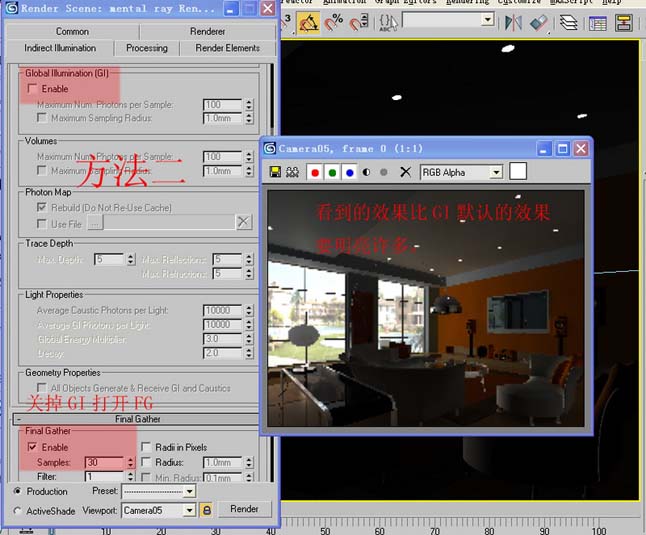Click the Use File browse button
Screen dimensions: 646x535
pos(95,224)
